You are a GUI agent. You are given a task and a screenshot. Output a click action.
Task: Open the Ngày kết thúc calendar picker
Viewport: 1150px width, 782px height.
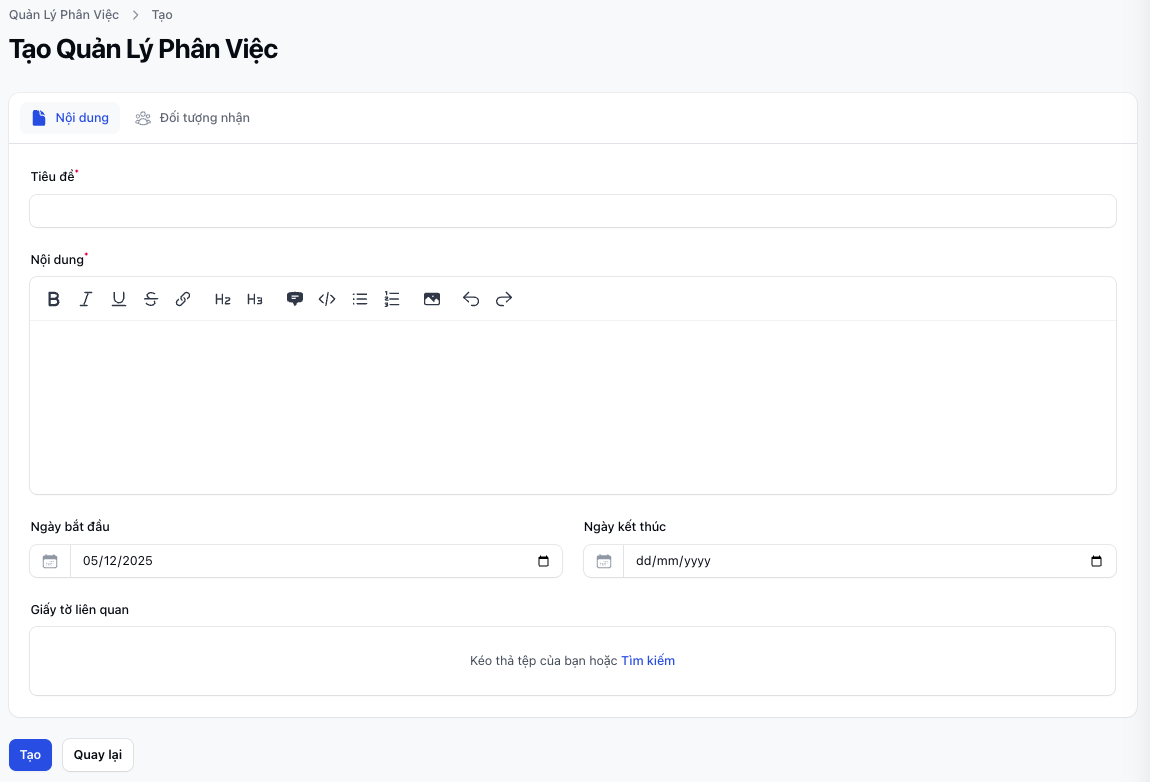click(1096, 561)
